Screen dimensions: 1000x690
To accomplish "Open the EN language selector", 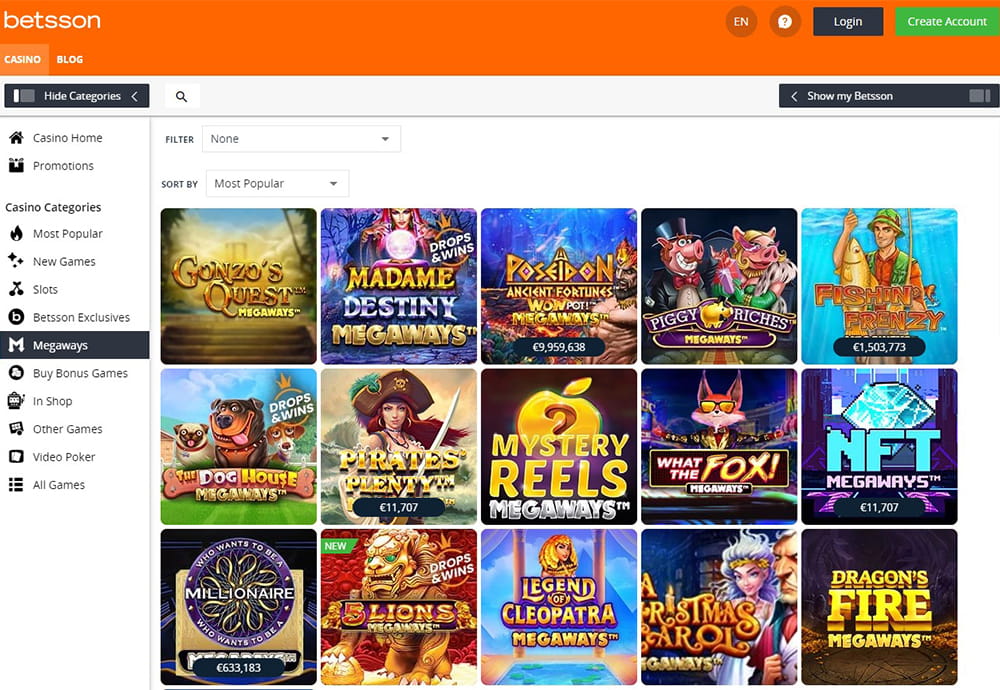I will [741, 22].
